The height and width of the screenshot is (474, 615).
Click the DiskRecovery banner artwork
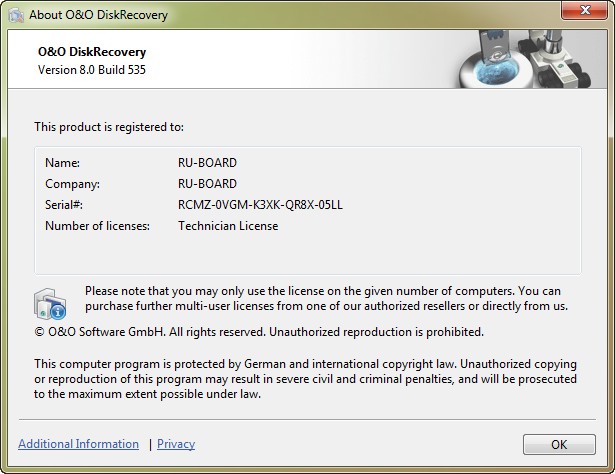pyautogui.click(x=527, y=59)
